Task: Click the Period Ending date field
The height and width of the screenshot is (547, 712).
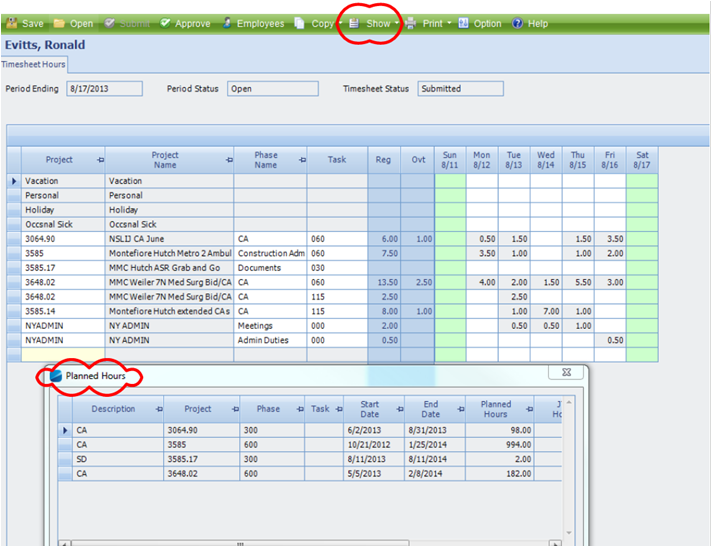Action: pos(104,89)
